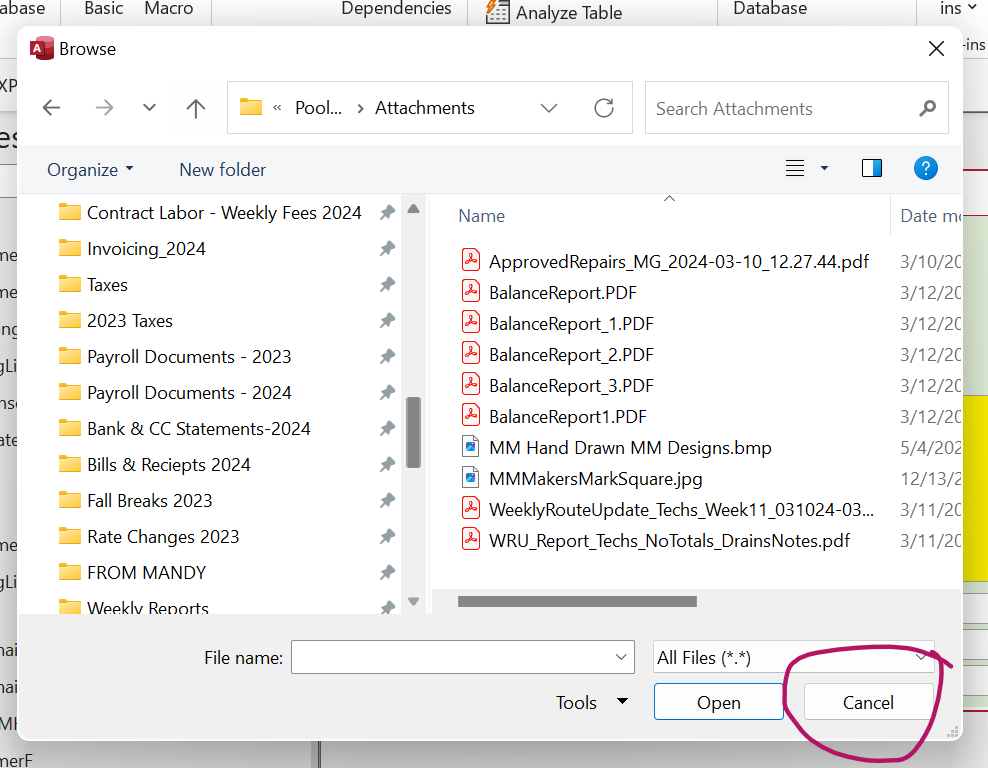Viewport: 988px width, 768px height.
Task: Click the Open button
Action: click(x=718, y=703)
